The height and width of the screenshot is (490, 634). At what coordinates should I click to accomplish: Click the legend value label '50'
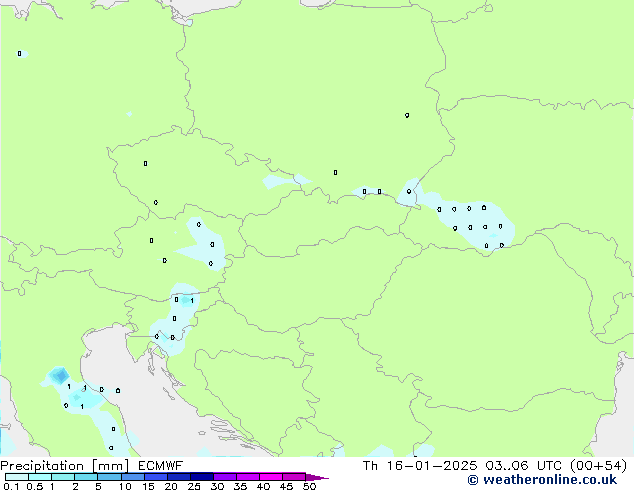(x=309, y=486)
